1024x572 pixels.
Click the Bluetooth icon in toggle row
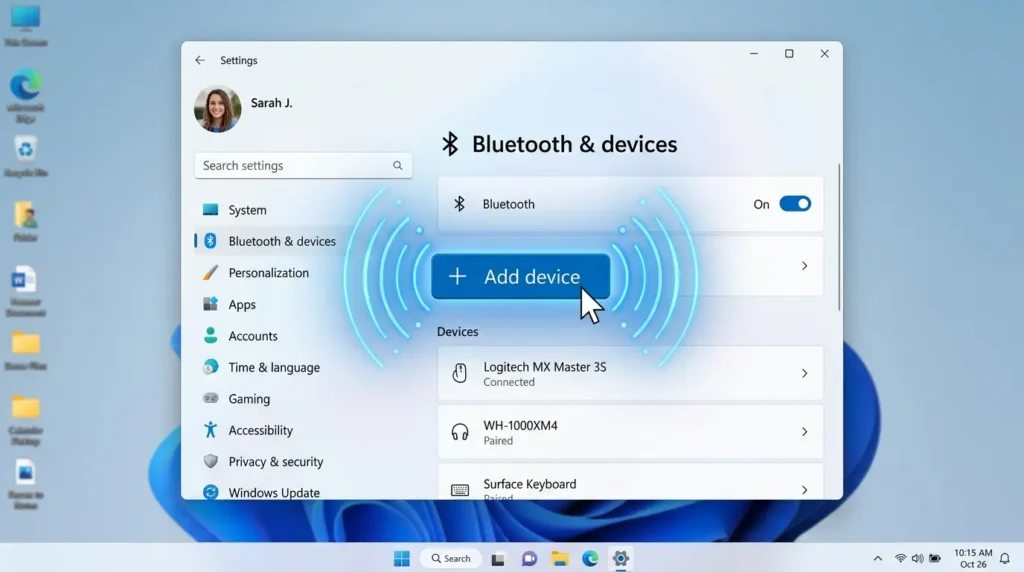click(x=459, y=204)
